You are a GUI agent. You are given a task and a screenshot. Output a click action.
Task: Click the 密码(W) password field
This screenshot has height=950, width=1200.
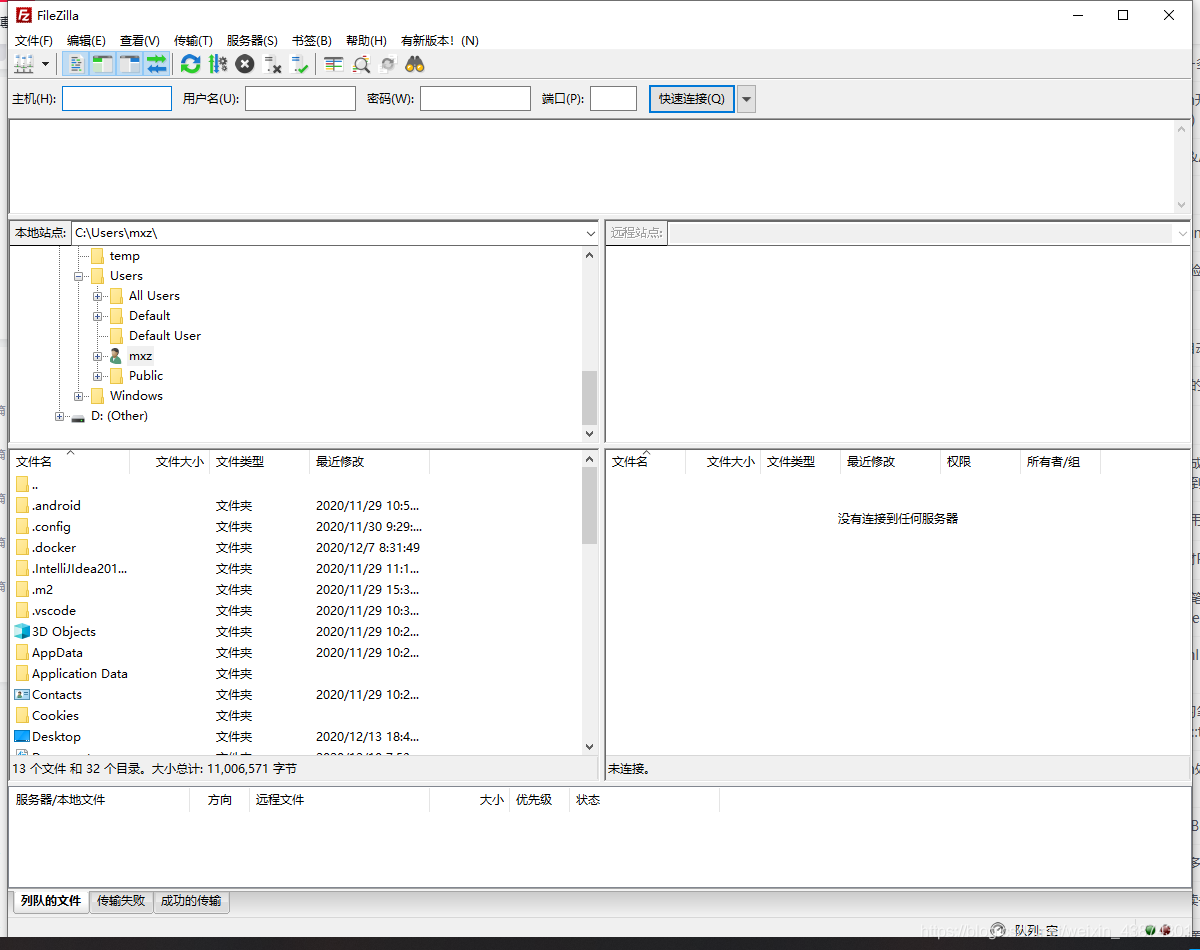pyautogui.click(x=475, y=98)
